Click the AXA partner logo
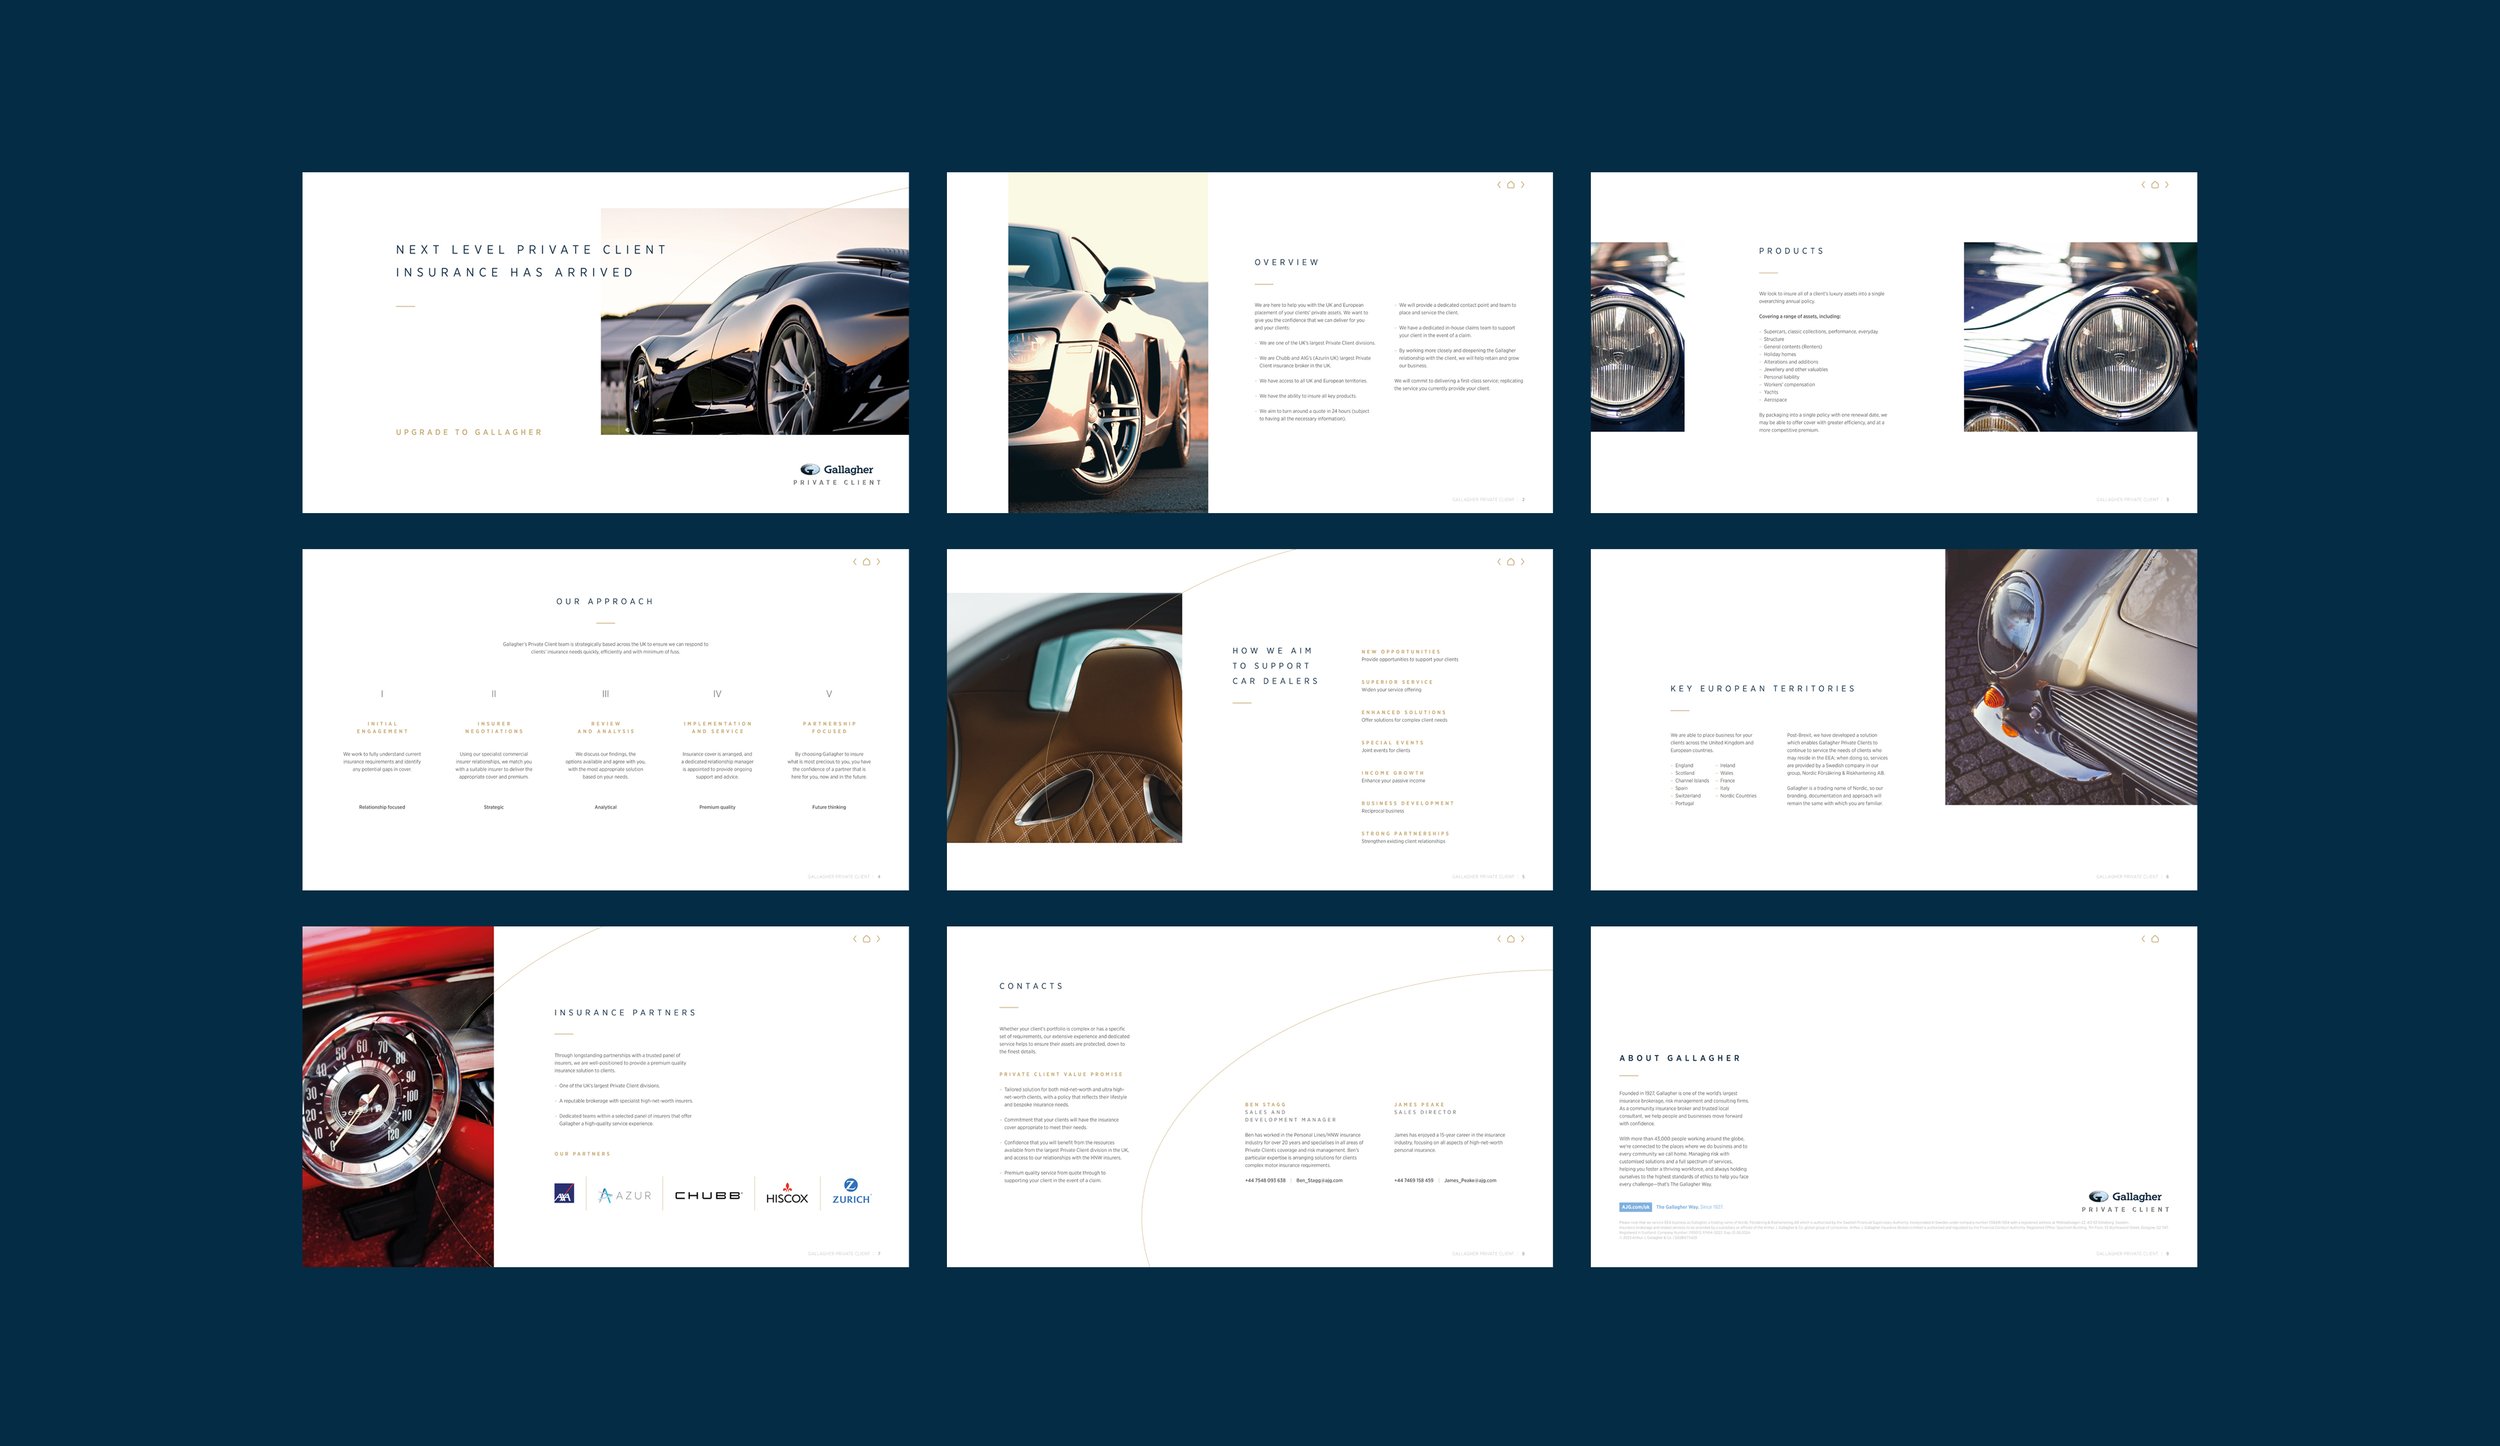This screenshot has width=2500, height=1446. coord(564,1194)
